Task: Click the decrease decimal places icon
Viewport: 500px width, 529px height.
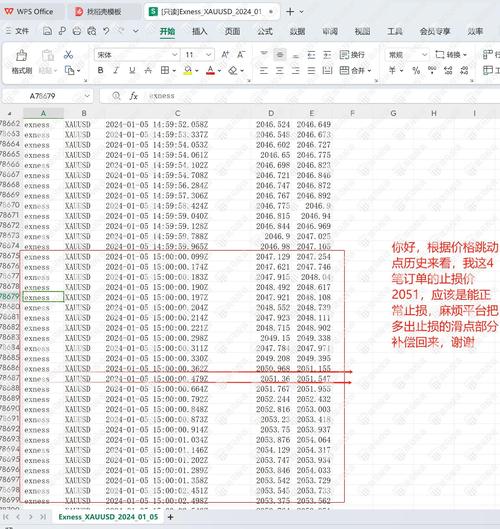Action: click(464, 71)
